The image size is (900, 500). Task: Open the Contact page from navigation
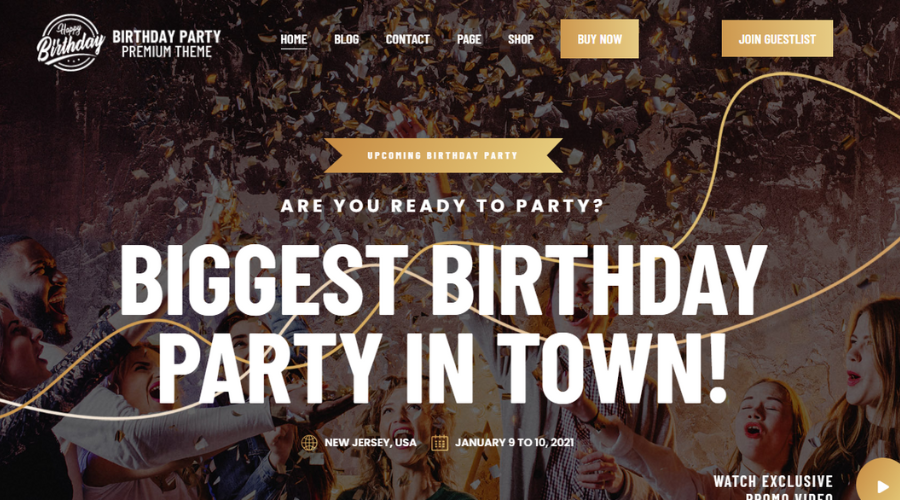click(x=408, y=39)
